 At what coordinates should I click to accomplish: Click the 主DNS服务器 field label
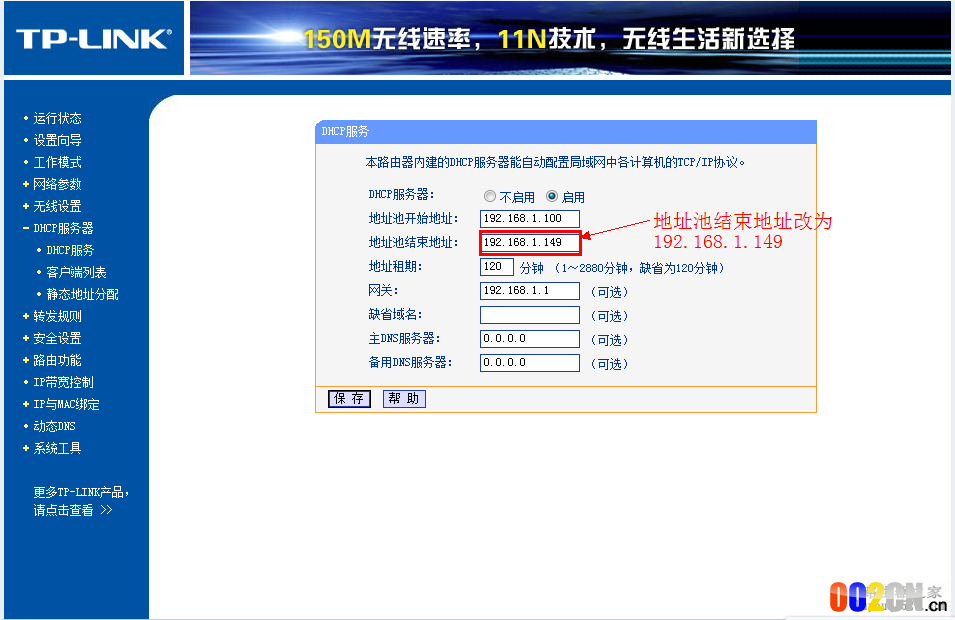[404, 339]
